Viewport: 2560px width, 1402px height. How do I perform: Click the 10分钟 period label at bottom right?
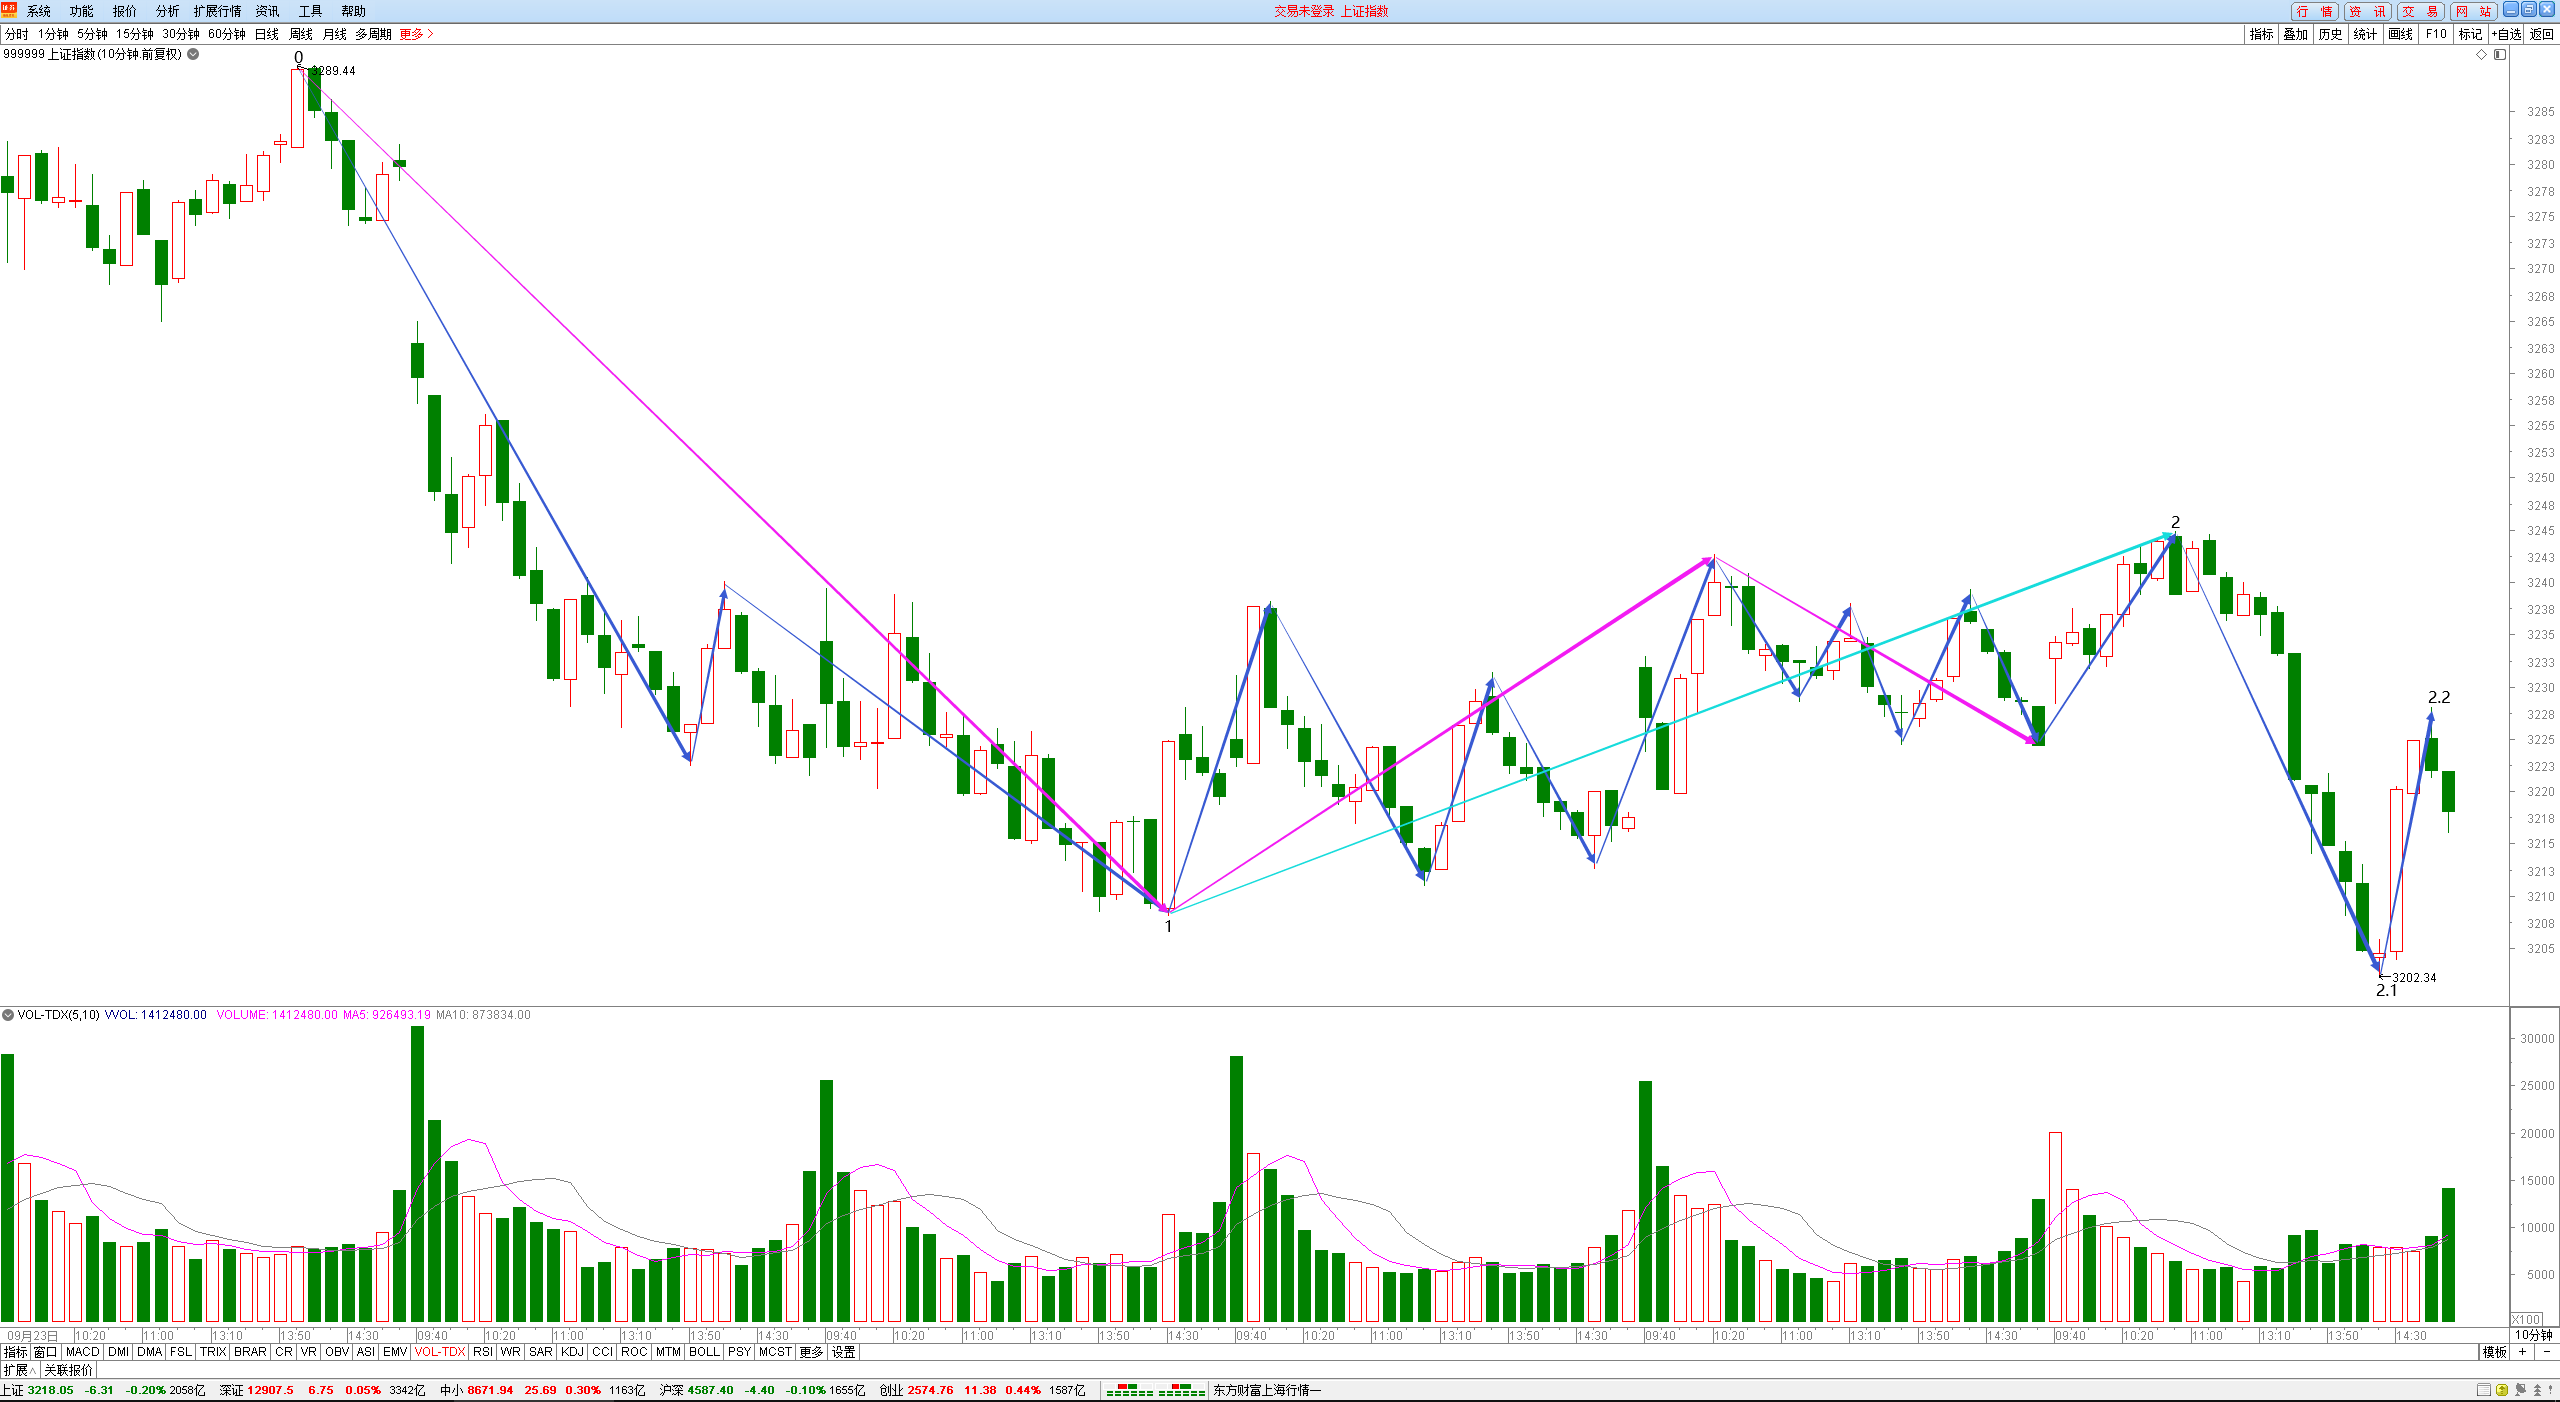2534,1335
